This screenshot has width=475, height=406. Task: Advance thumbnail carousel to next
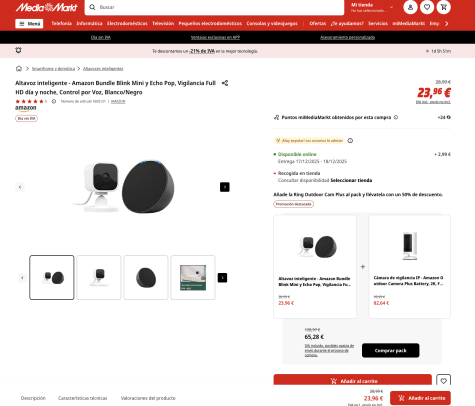[222, 278]
